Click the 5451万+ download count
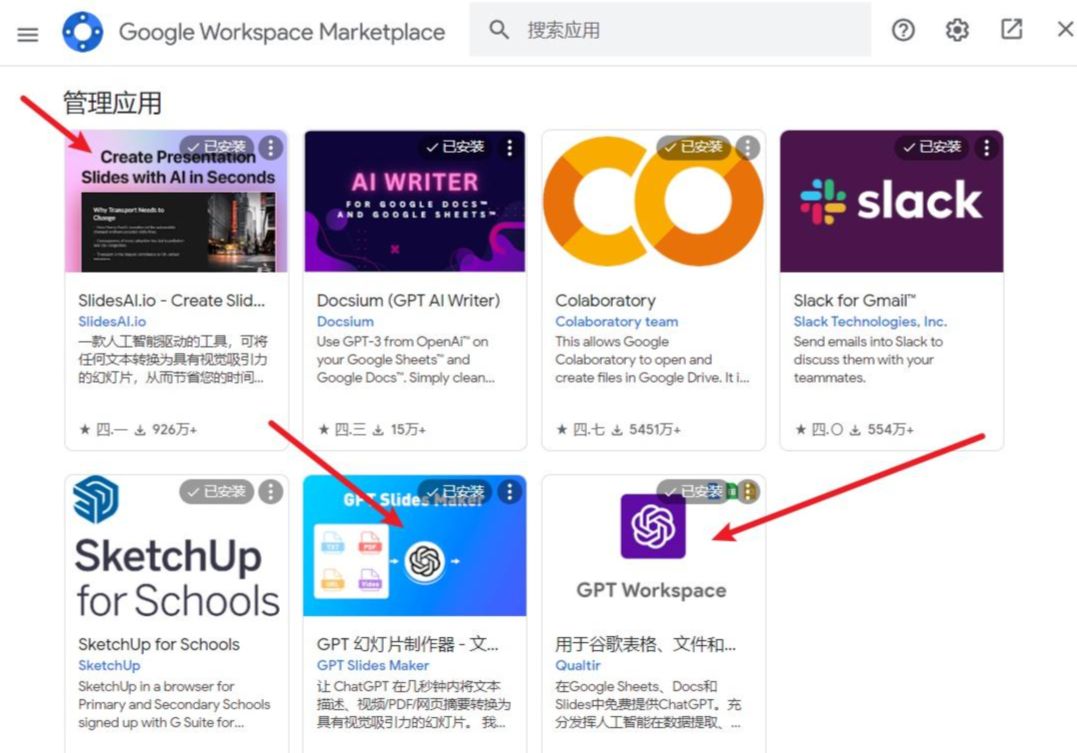This screenshot has width=1077, height=753. [655, 429]
